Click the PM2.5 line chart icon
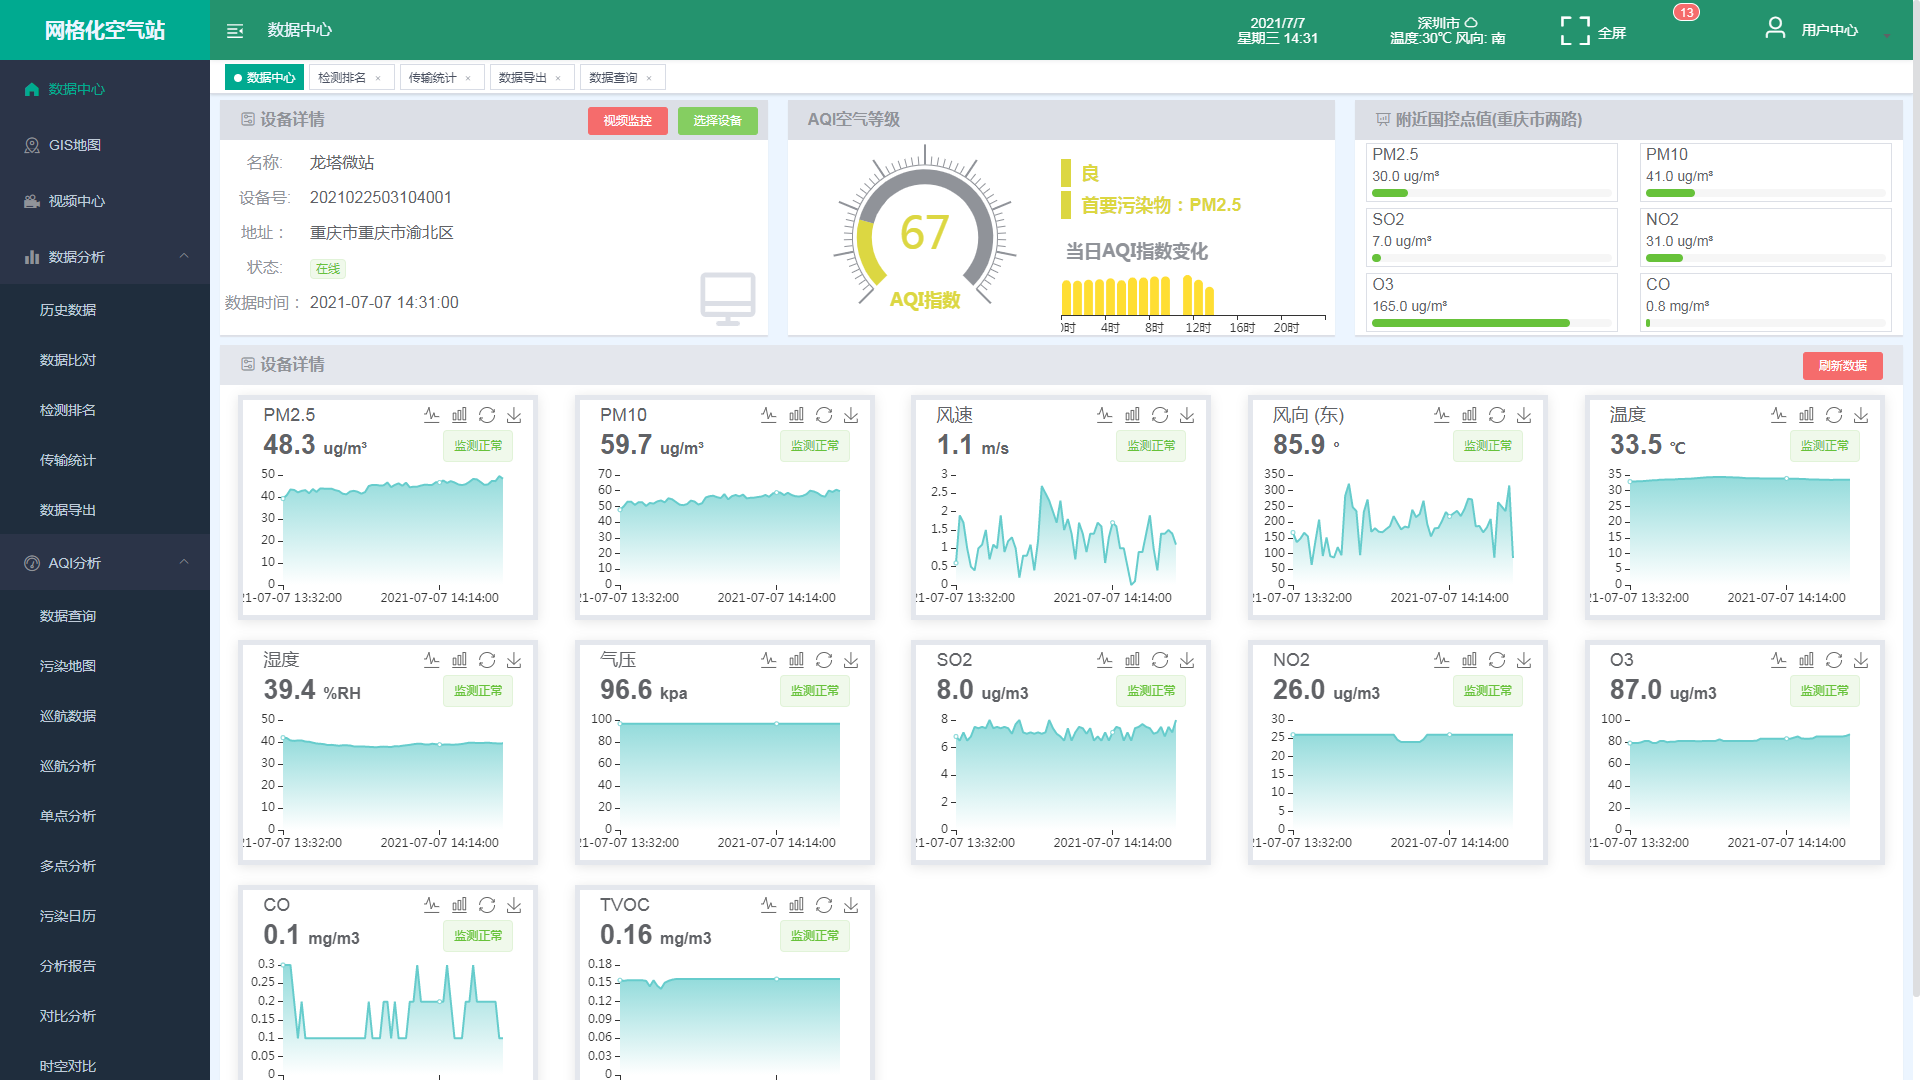Screen dimensions: 1920x1080 click(x=431, y=415)
